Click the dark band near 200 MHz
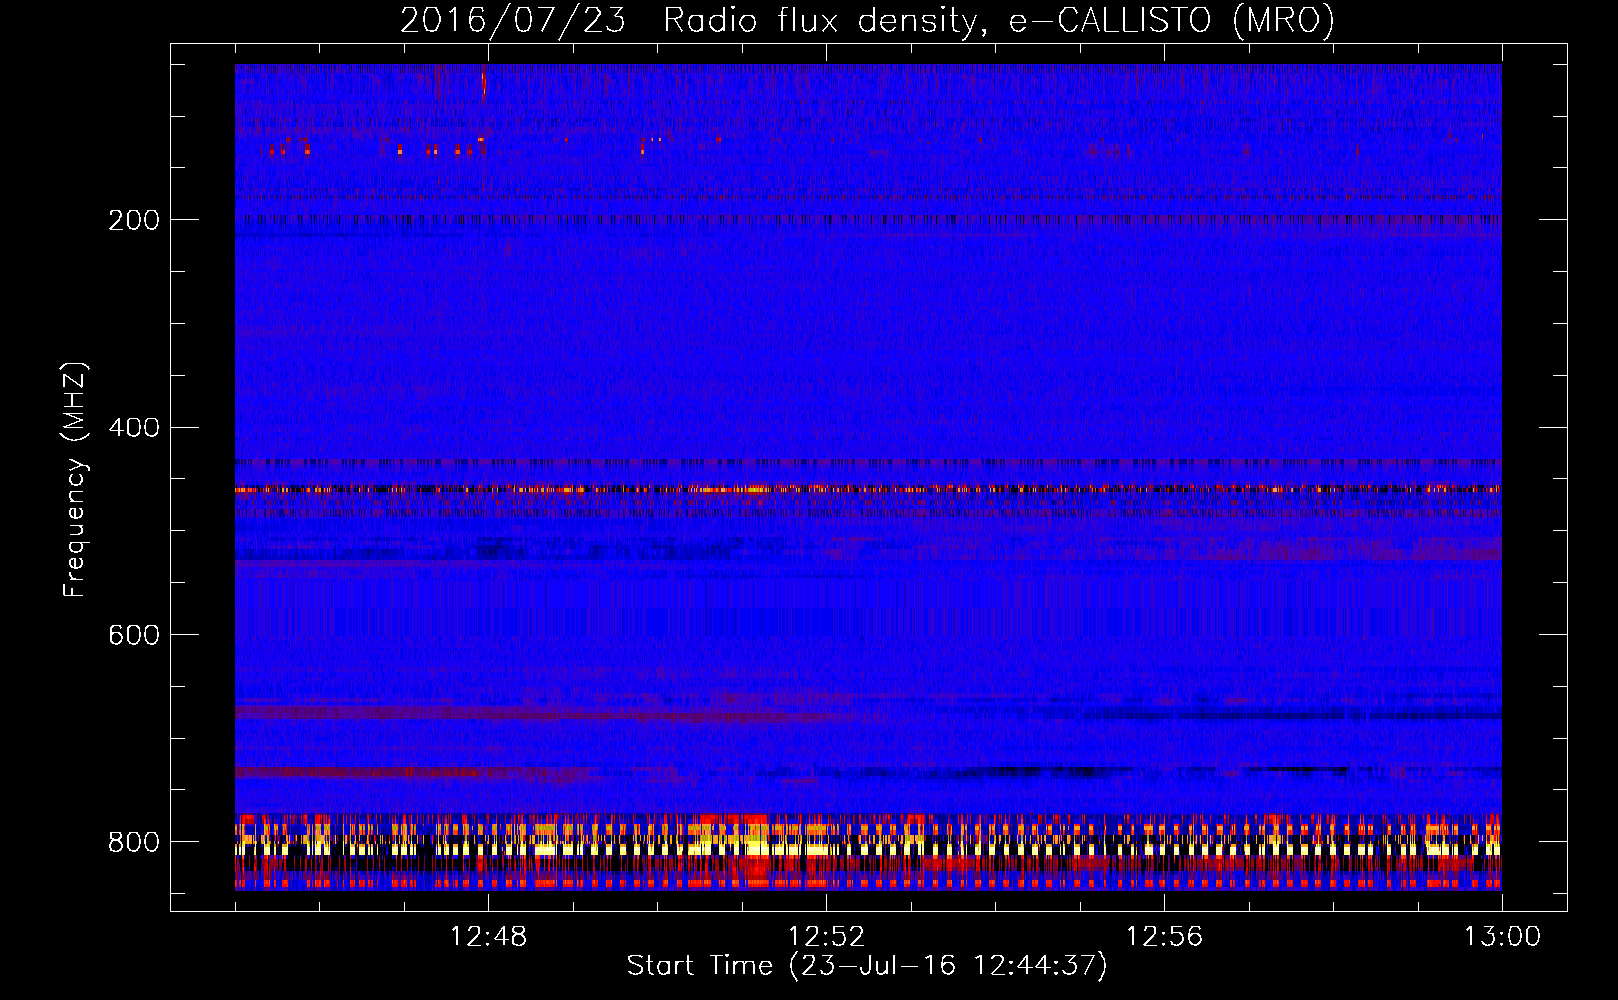This screenshot has width=1618, height=1000. coord(868,218)
